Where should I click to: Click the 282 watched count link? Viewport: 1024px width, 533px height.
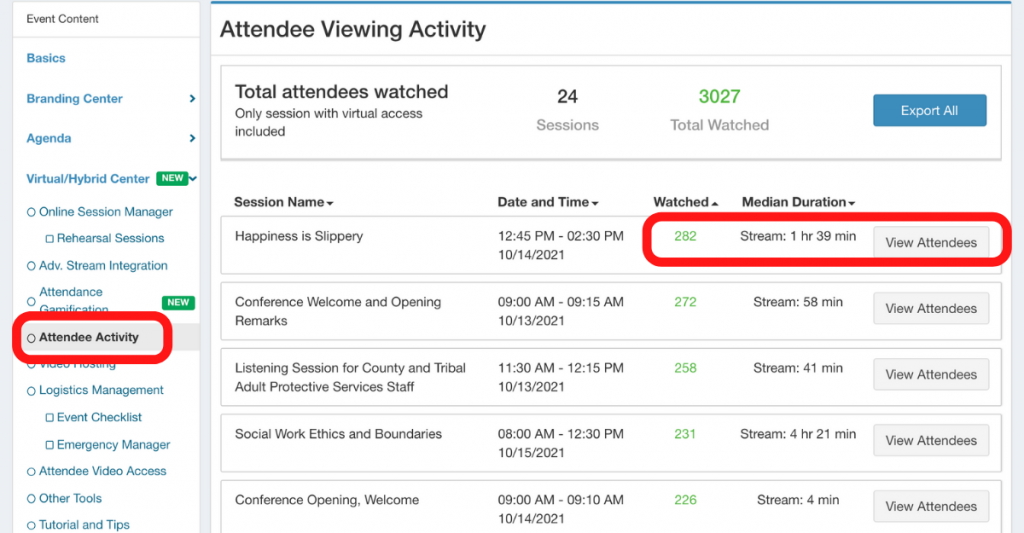[x=685, y=237]
